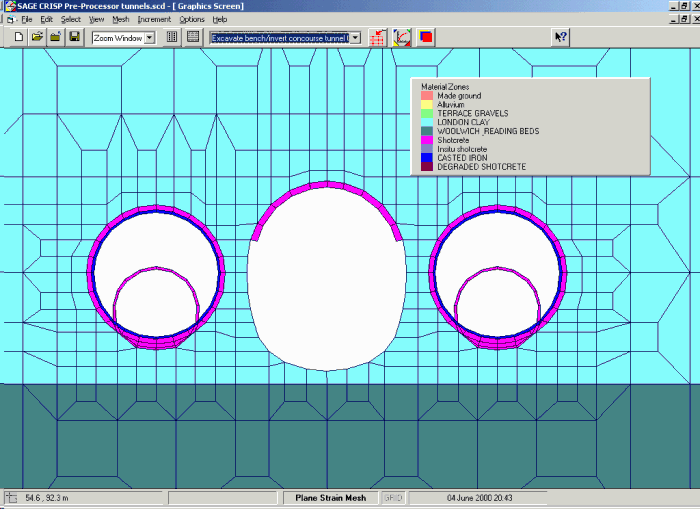Click the Shotcrete magenta swatch
The width and height of the screenshot is (700, 509).
427,140
